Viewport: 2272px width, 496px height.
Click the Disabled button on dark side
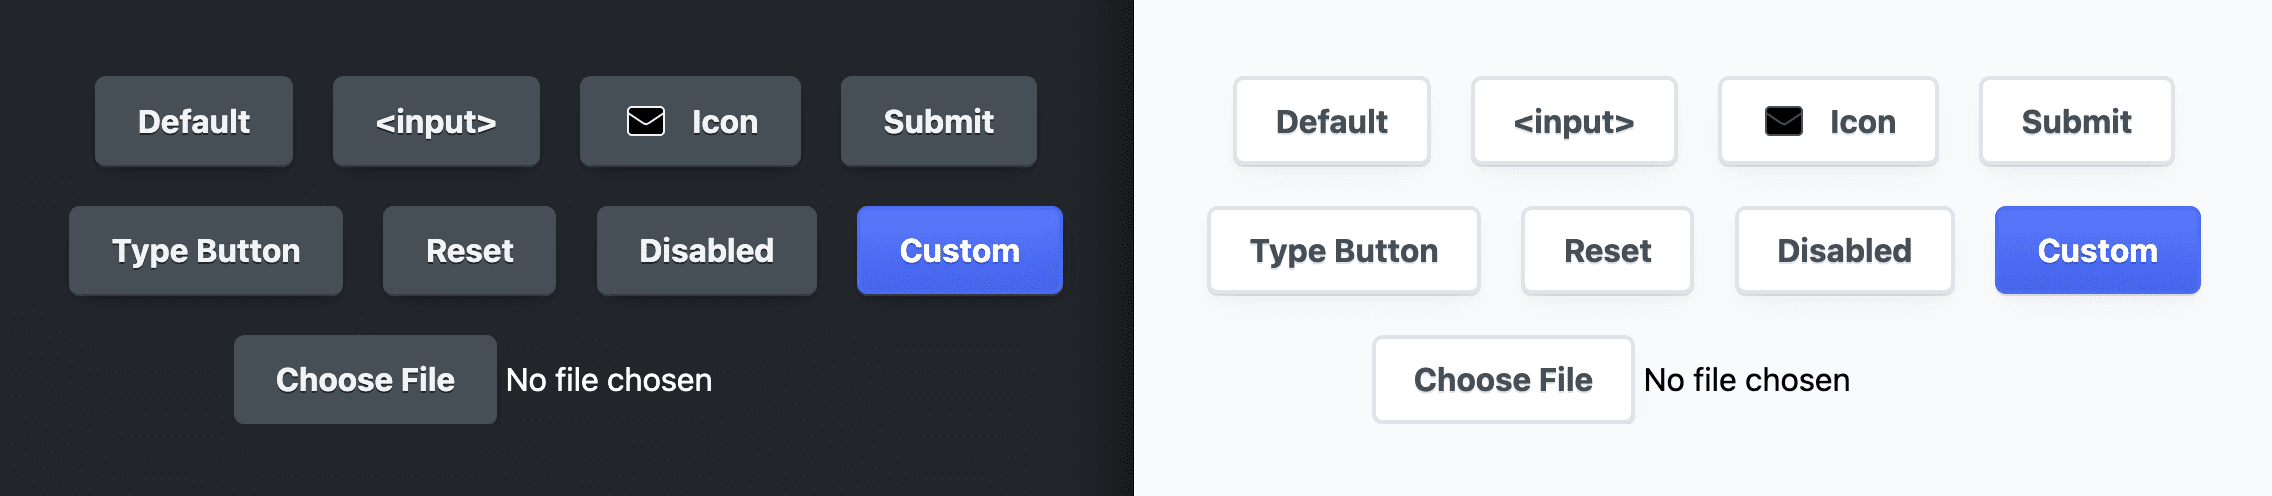[706, 250]
